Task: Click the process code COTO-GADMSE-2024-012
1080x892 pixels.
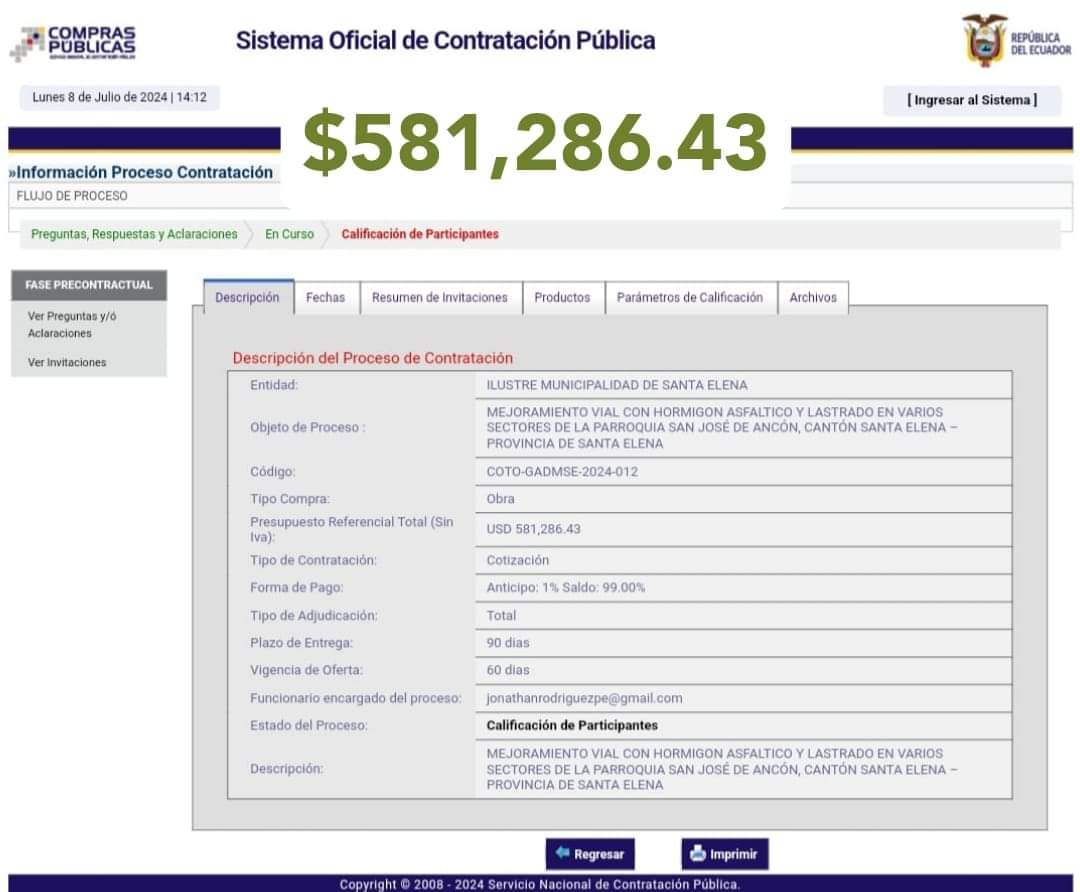Action: click(562, 471)
